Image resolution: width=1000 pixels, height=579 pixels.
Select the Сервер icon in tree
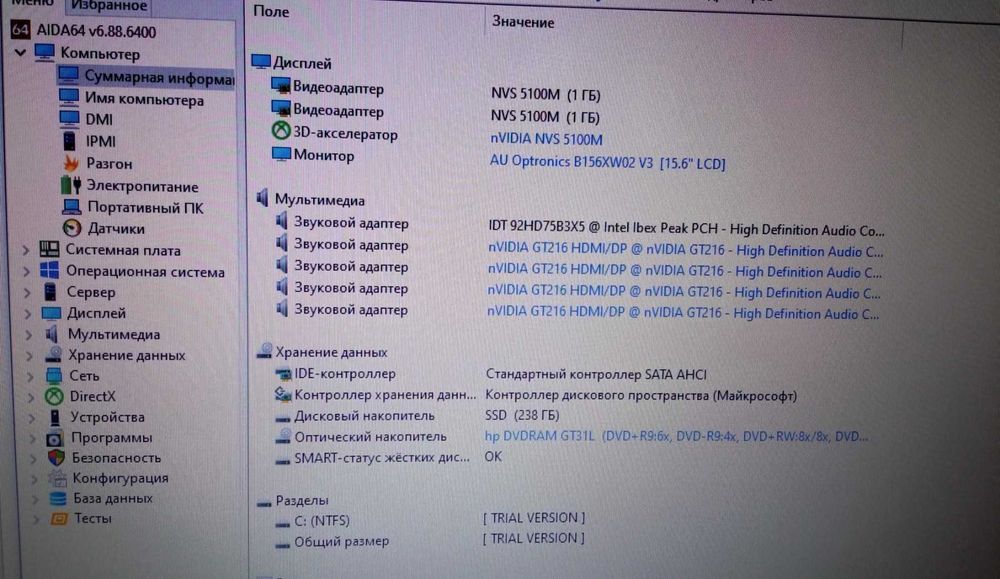[50, 291]
